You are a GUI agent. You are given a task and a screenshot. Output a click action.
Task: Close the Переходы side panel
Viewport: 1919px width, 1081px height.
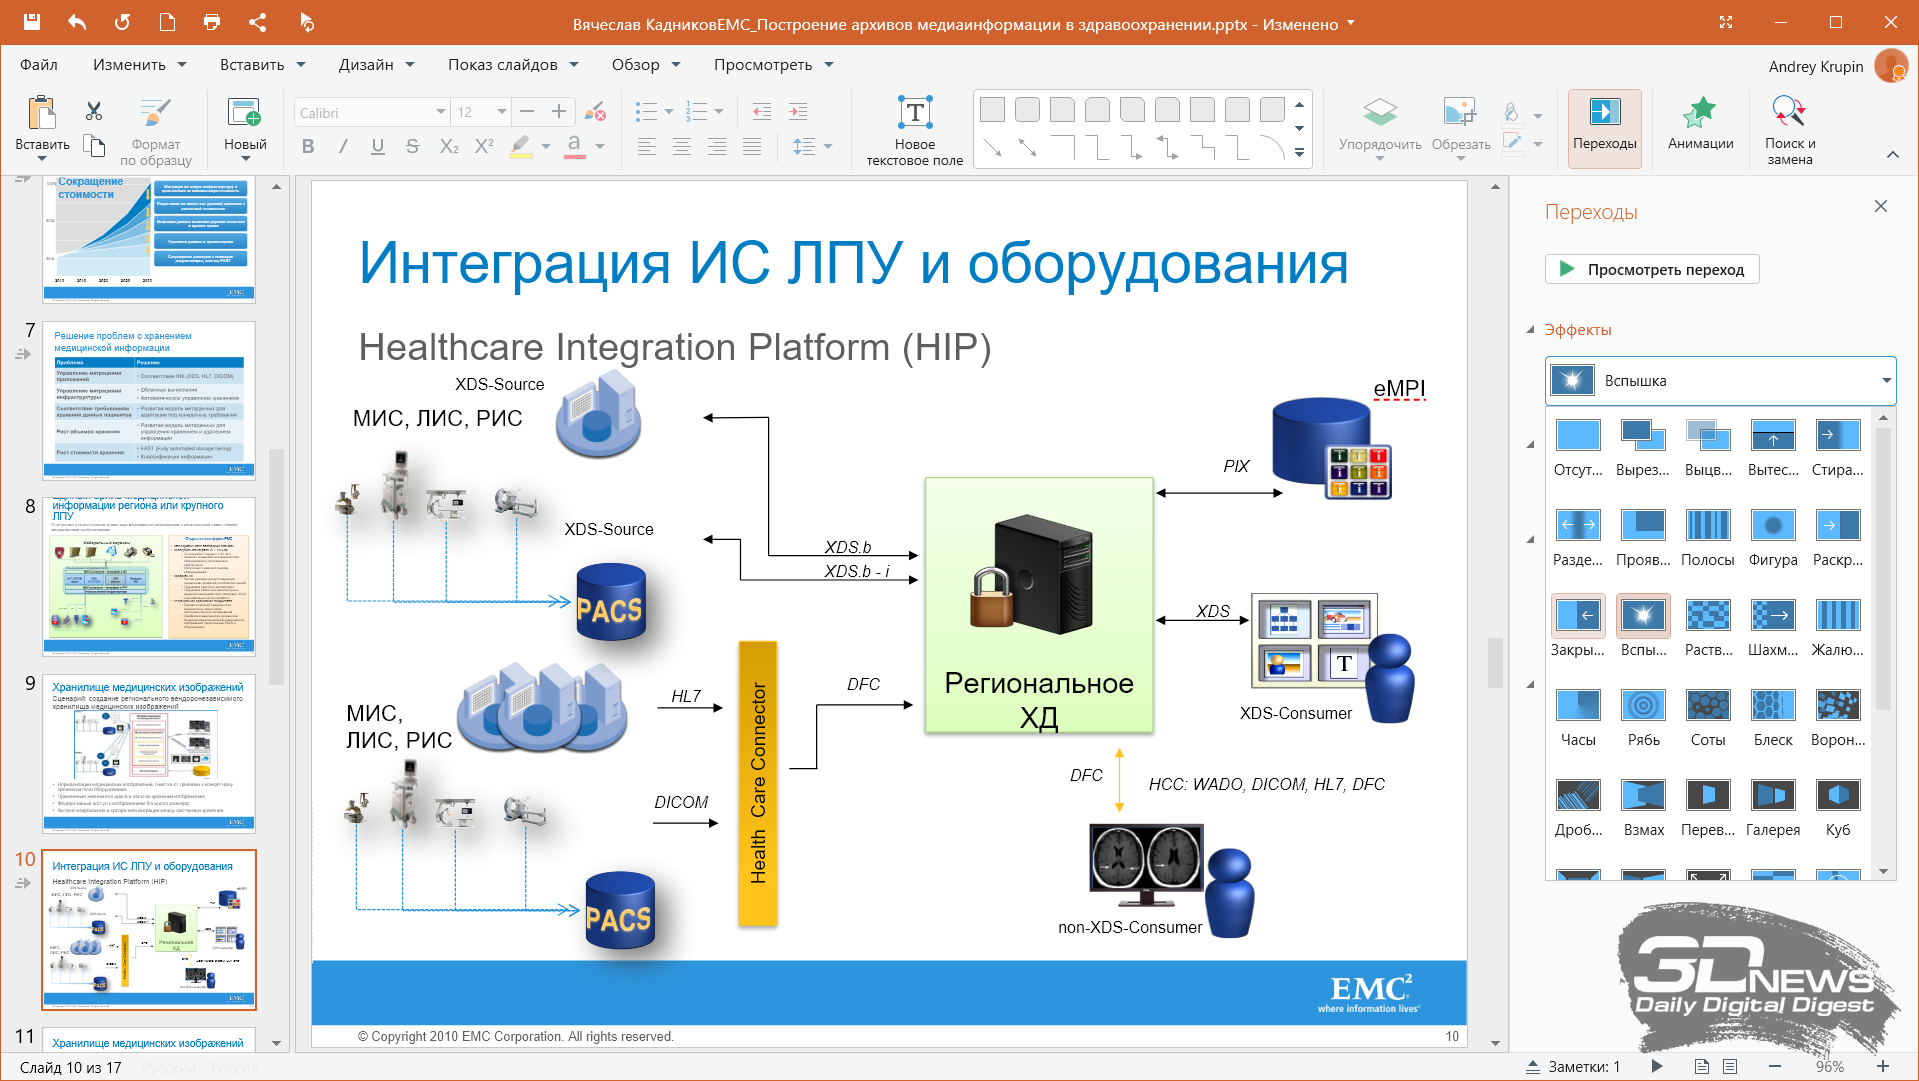click(1880, 206)
